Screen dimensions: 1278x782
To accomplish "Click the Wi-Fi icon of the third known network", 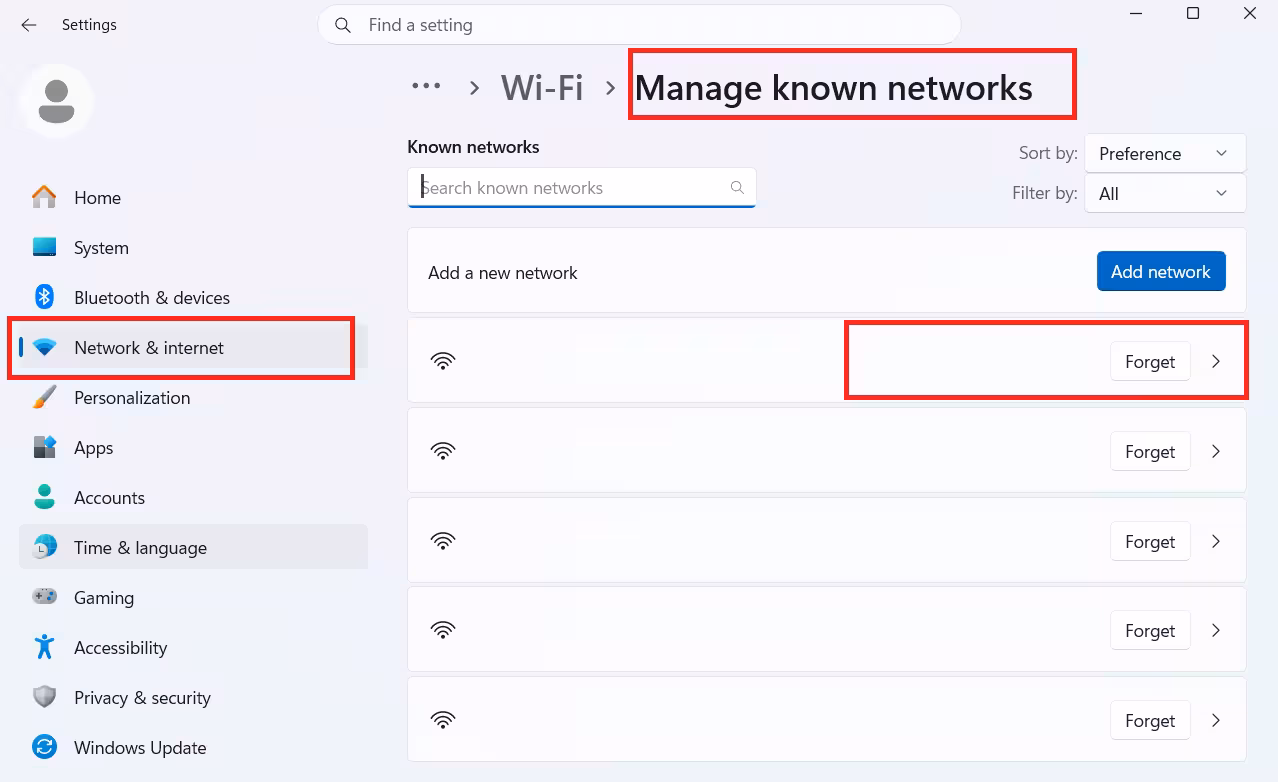I will tap(443, 541).
